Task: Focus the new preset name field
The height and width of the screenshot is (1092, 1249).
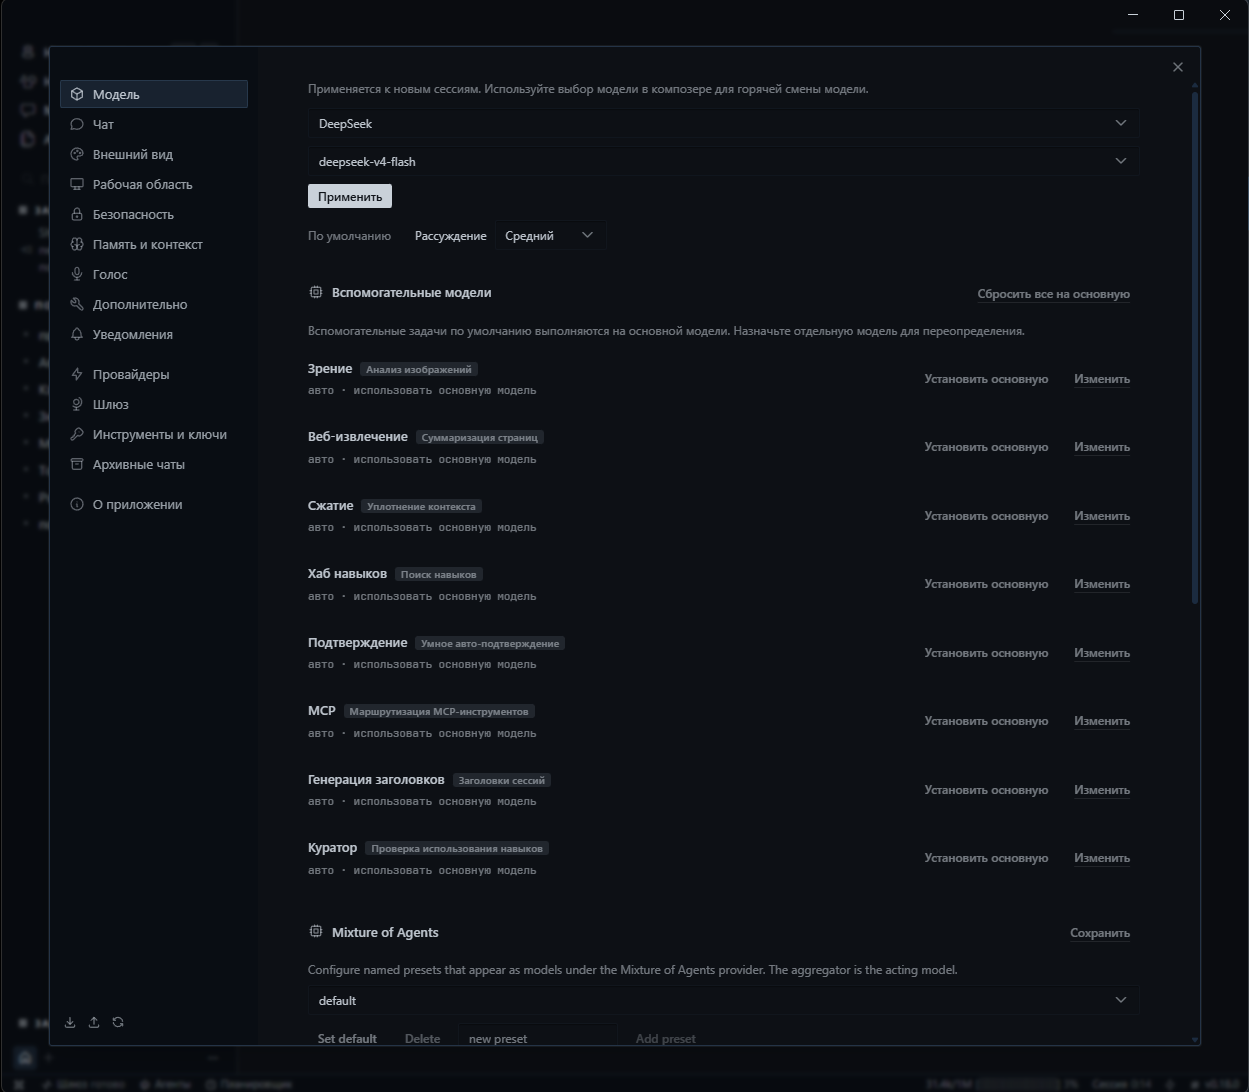Action: 538,1036
